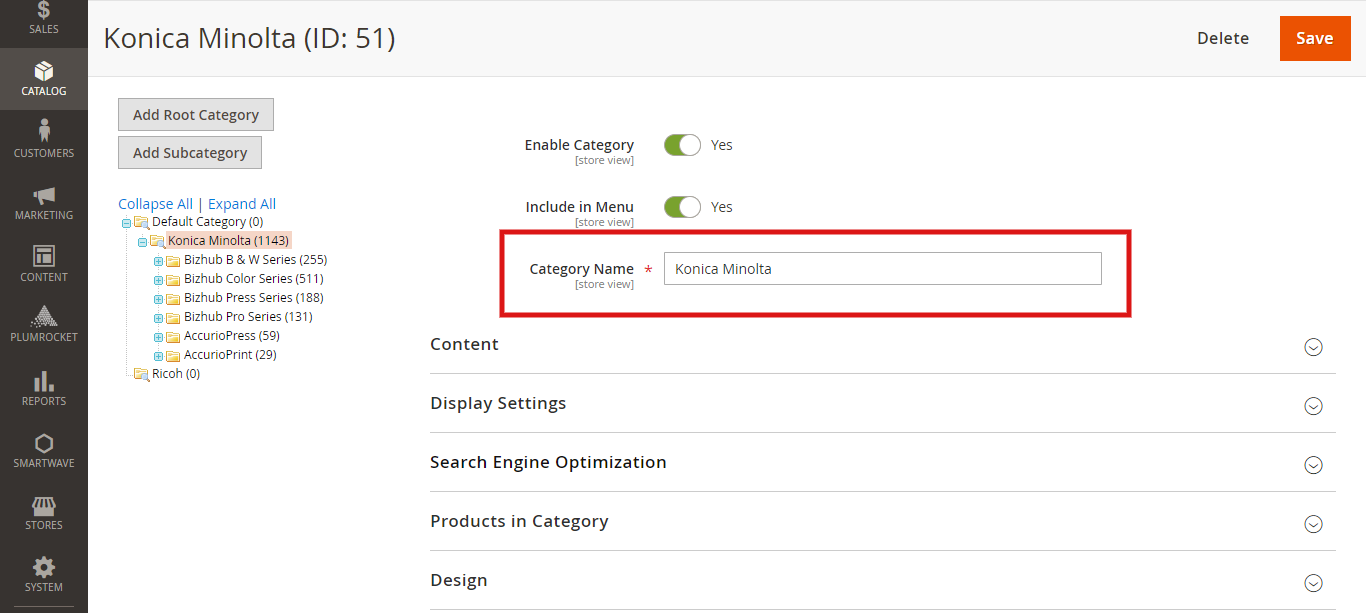This screenshot has height=613, width=1366.
Task: Select Bizhub Color Series (511)
Action: (x=254, y=279)
